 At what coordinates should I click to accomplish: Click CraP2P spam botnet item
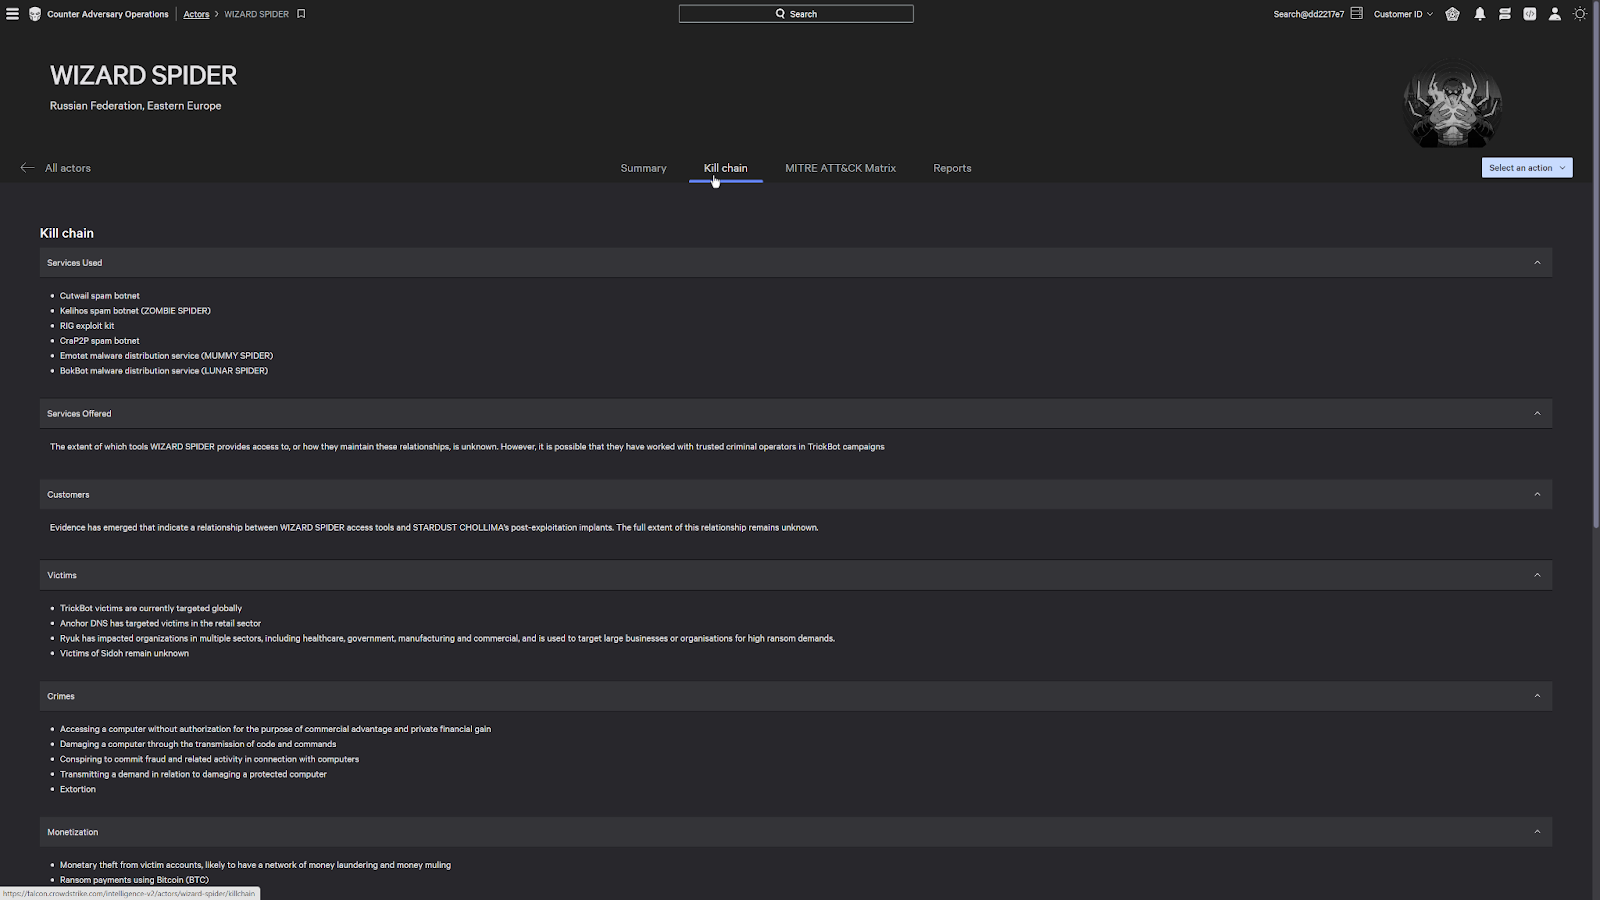click(x=100, y=341)
